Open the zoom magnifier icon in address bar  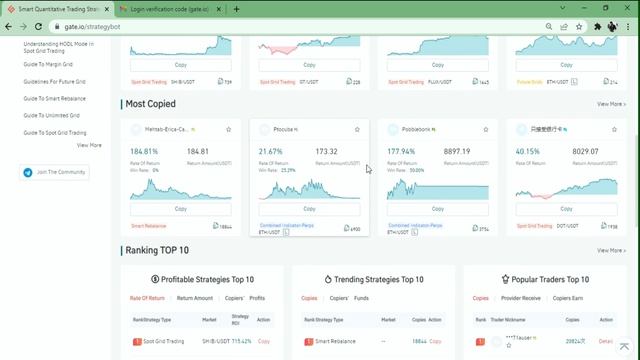click(549, 27)
